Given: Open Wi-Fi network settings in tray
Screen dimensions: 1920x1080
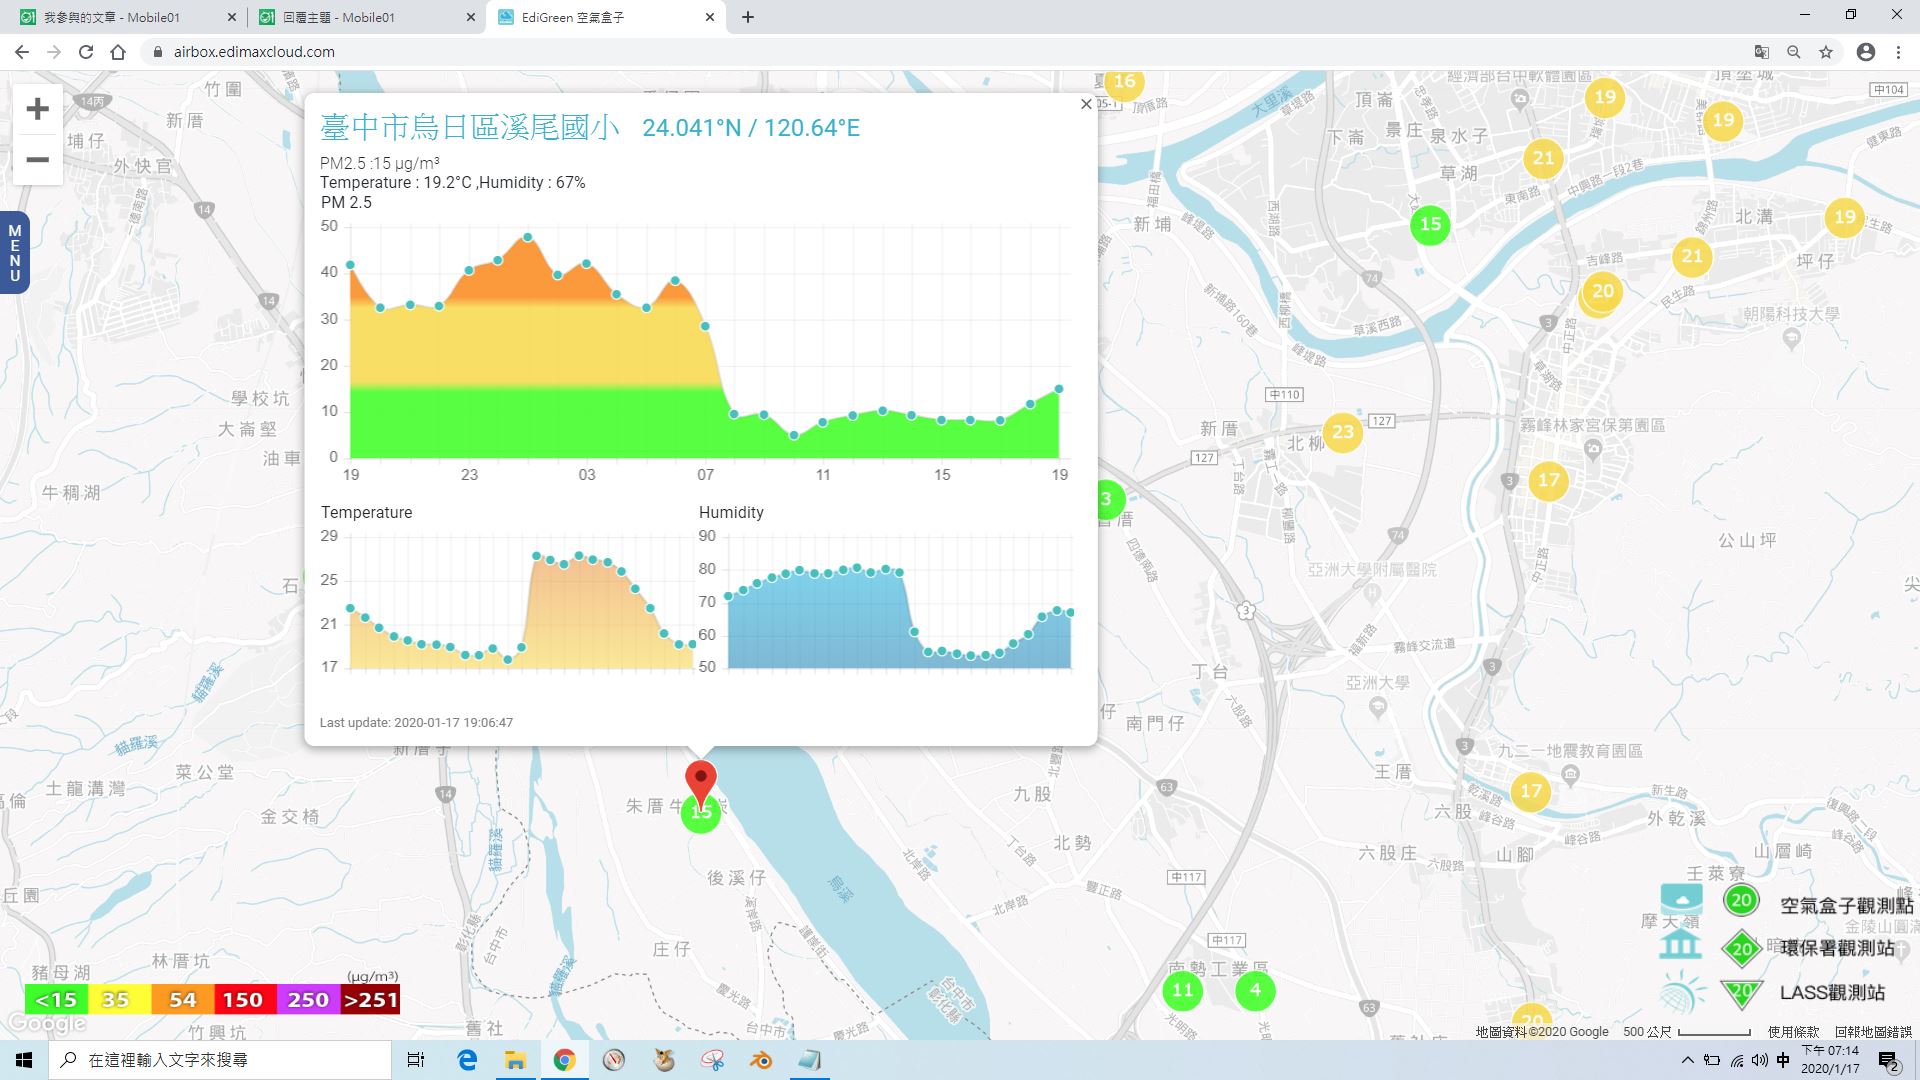Looking at the screenshot, I should (x=1736, y=1060).
